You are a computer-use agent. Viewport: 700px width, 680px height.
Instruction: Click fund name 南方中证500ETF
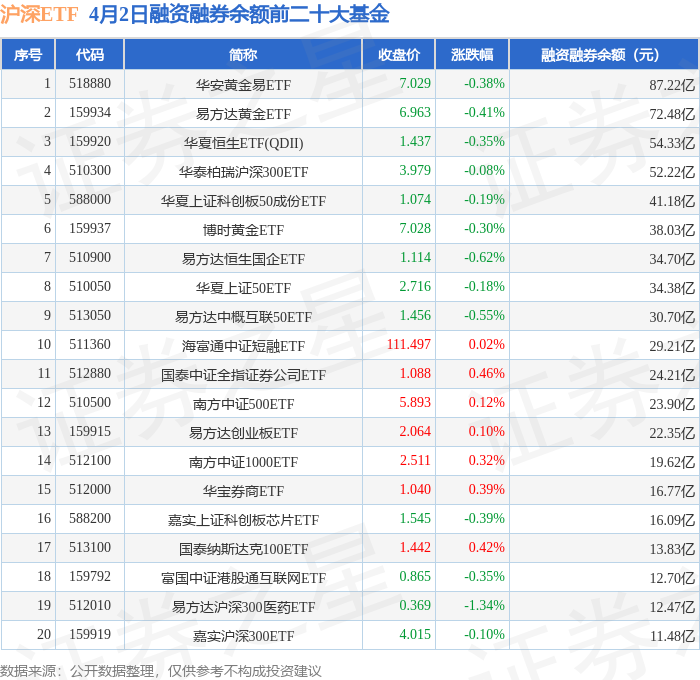[243, 404]
